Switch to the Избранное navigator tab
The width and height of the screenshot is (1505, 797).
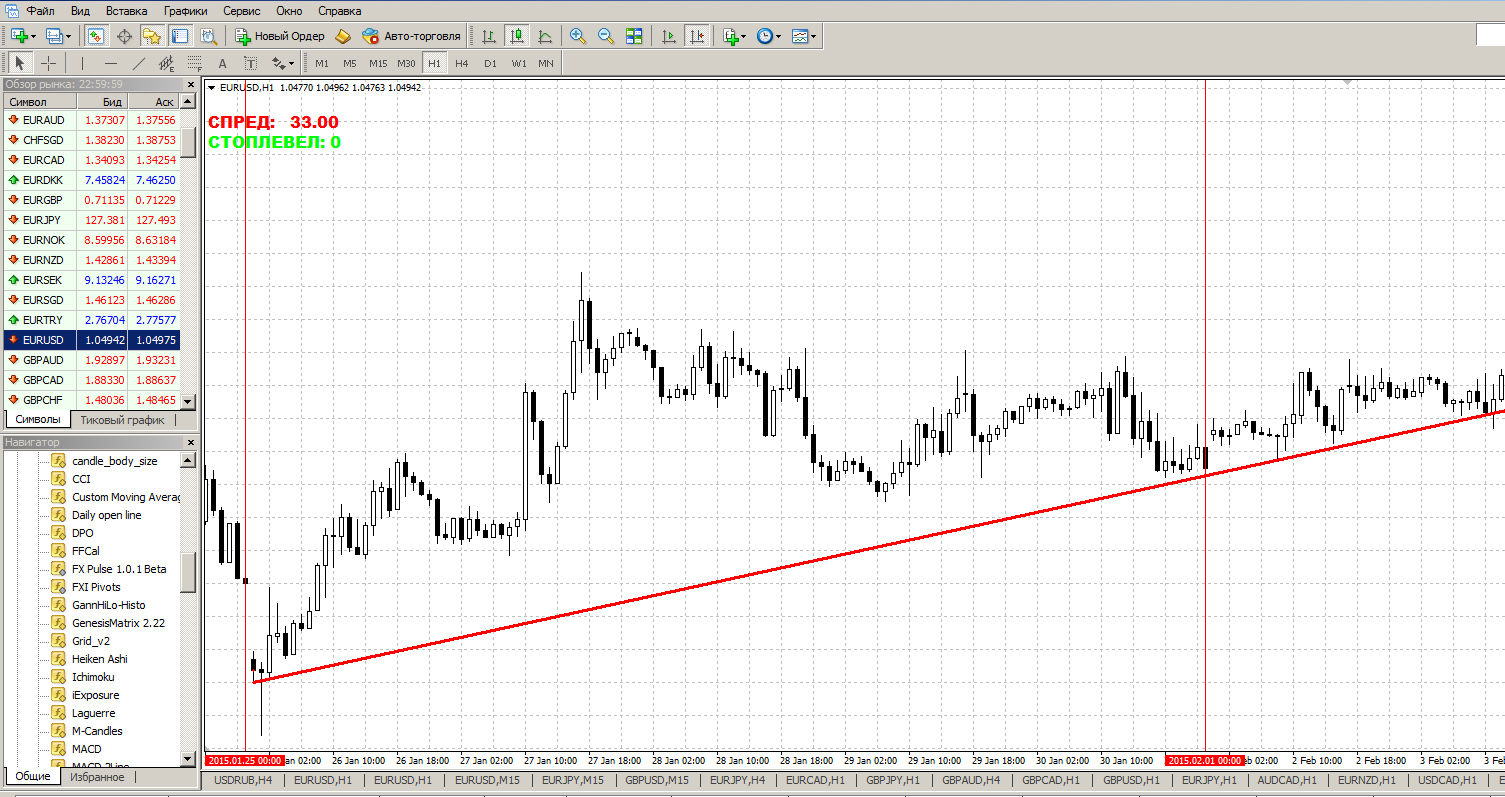point(97,777)
